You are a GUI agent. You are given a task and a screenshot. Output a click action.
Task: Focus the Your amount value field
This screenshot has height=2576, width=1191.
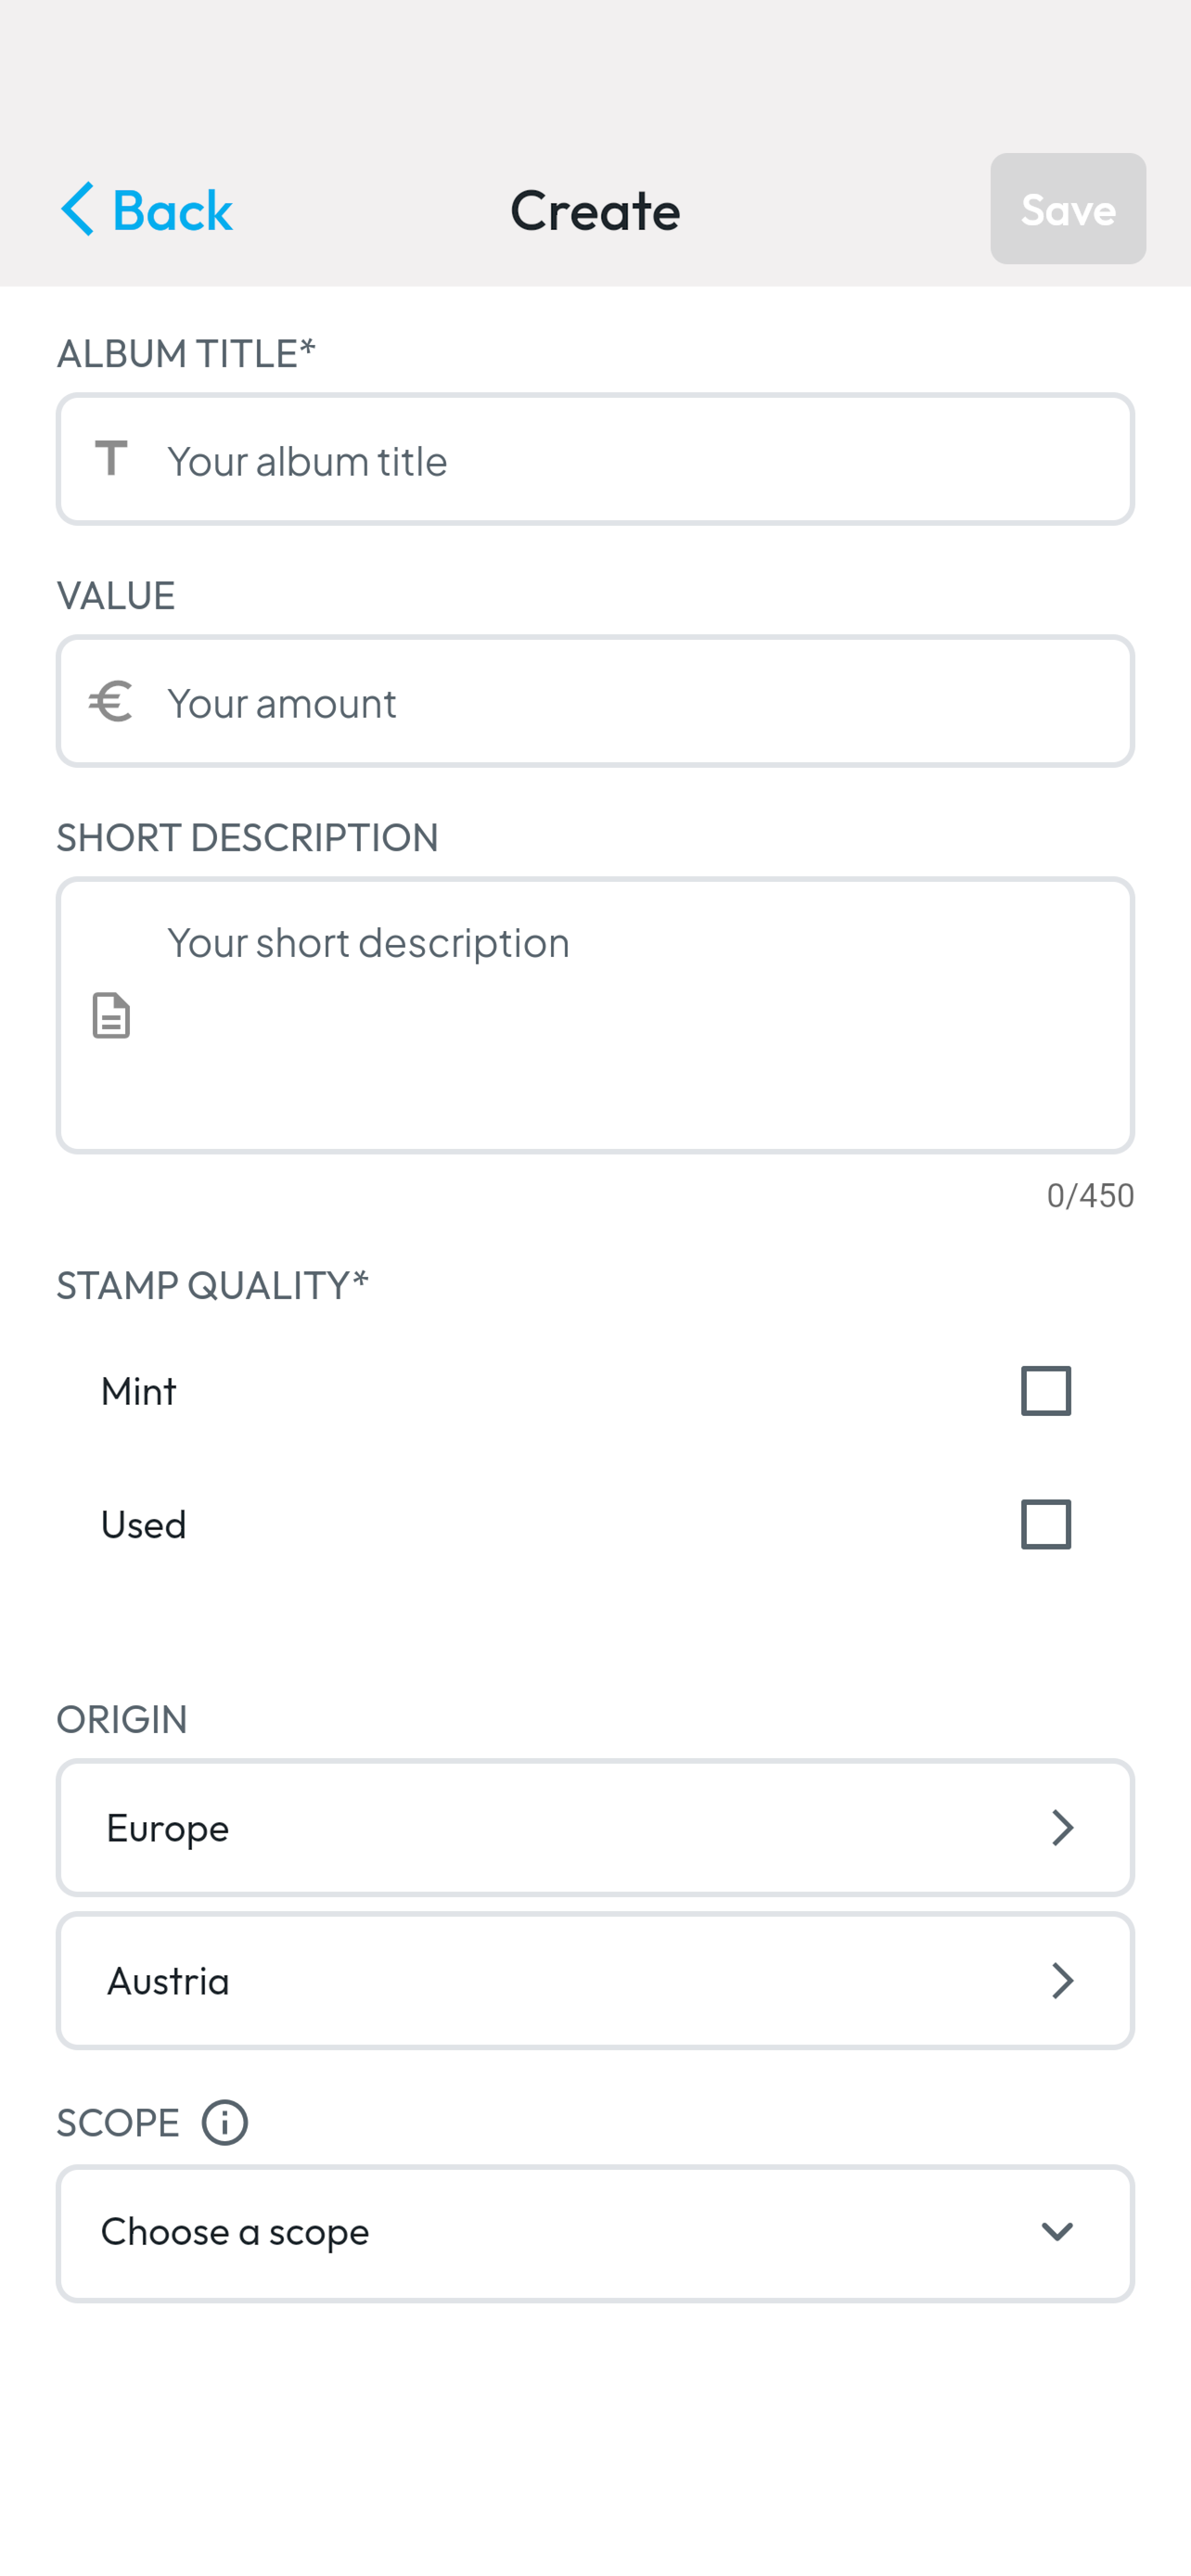[595, 701]
